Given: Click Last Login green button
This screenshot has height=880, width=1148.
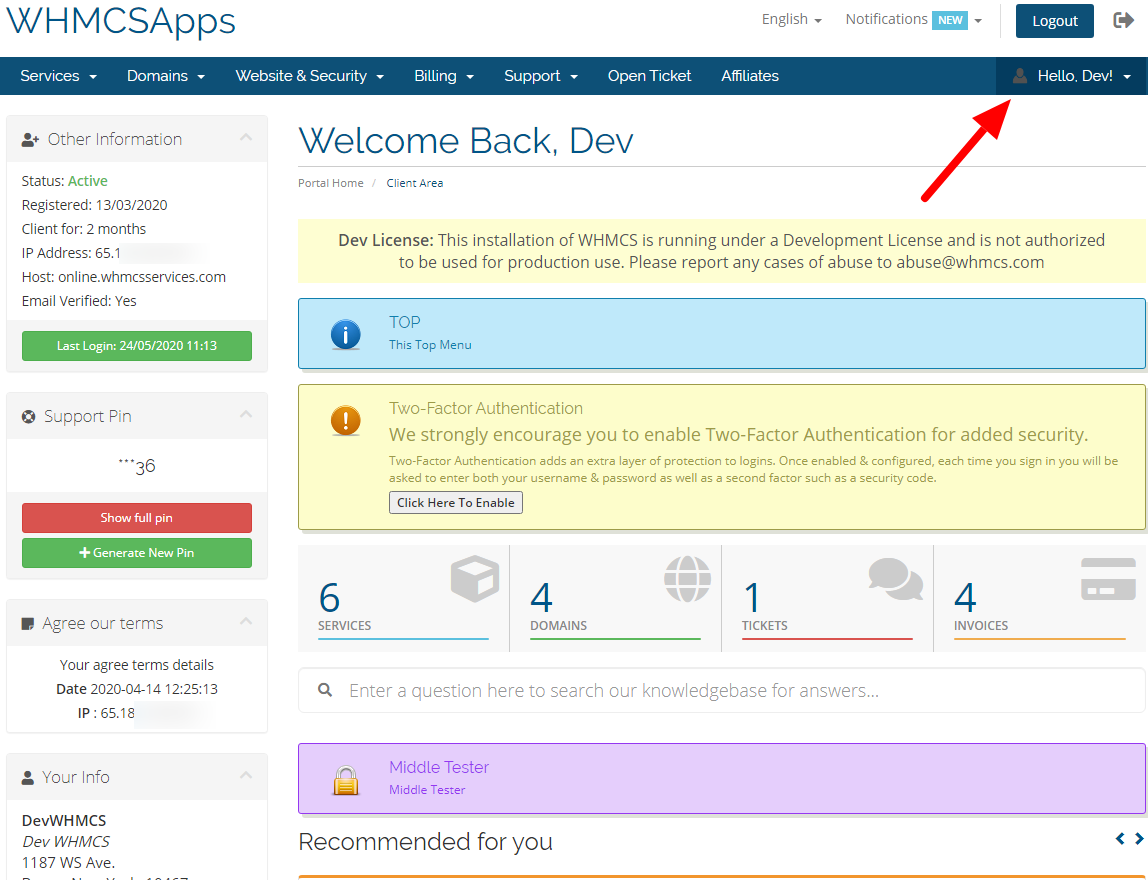Looking at the screenshot, I should 137,346.
